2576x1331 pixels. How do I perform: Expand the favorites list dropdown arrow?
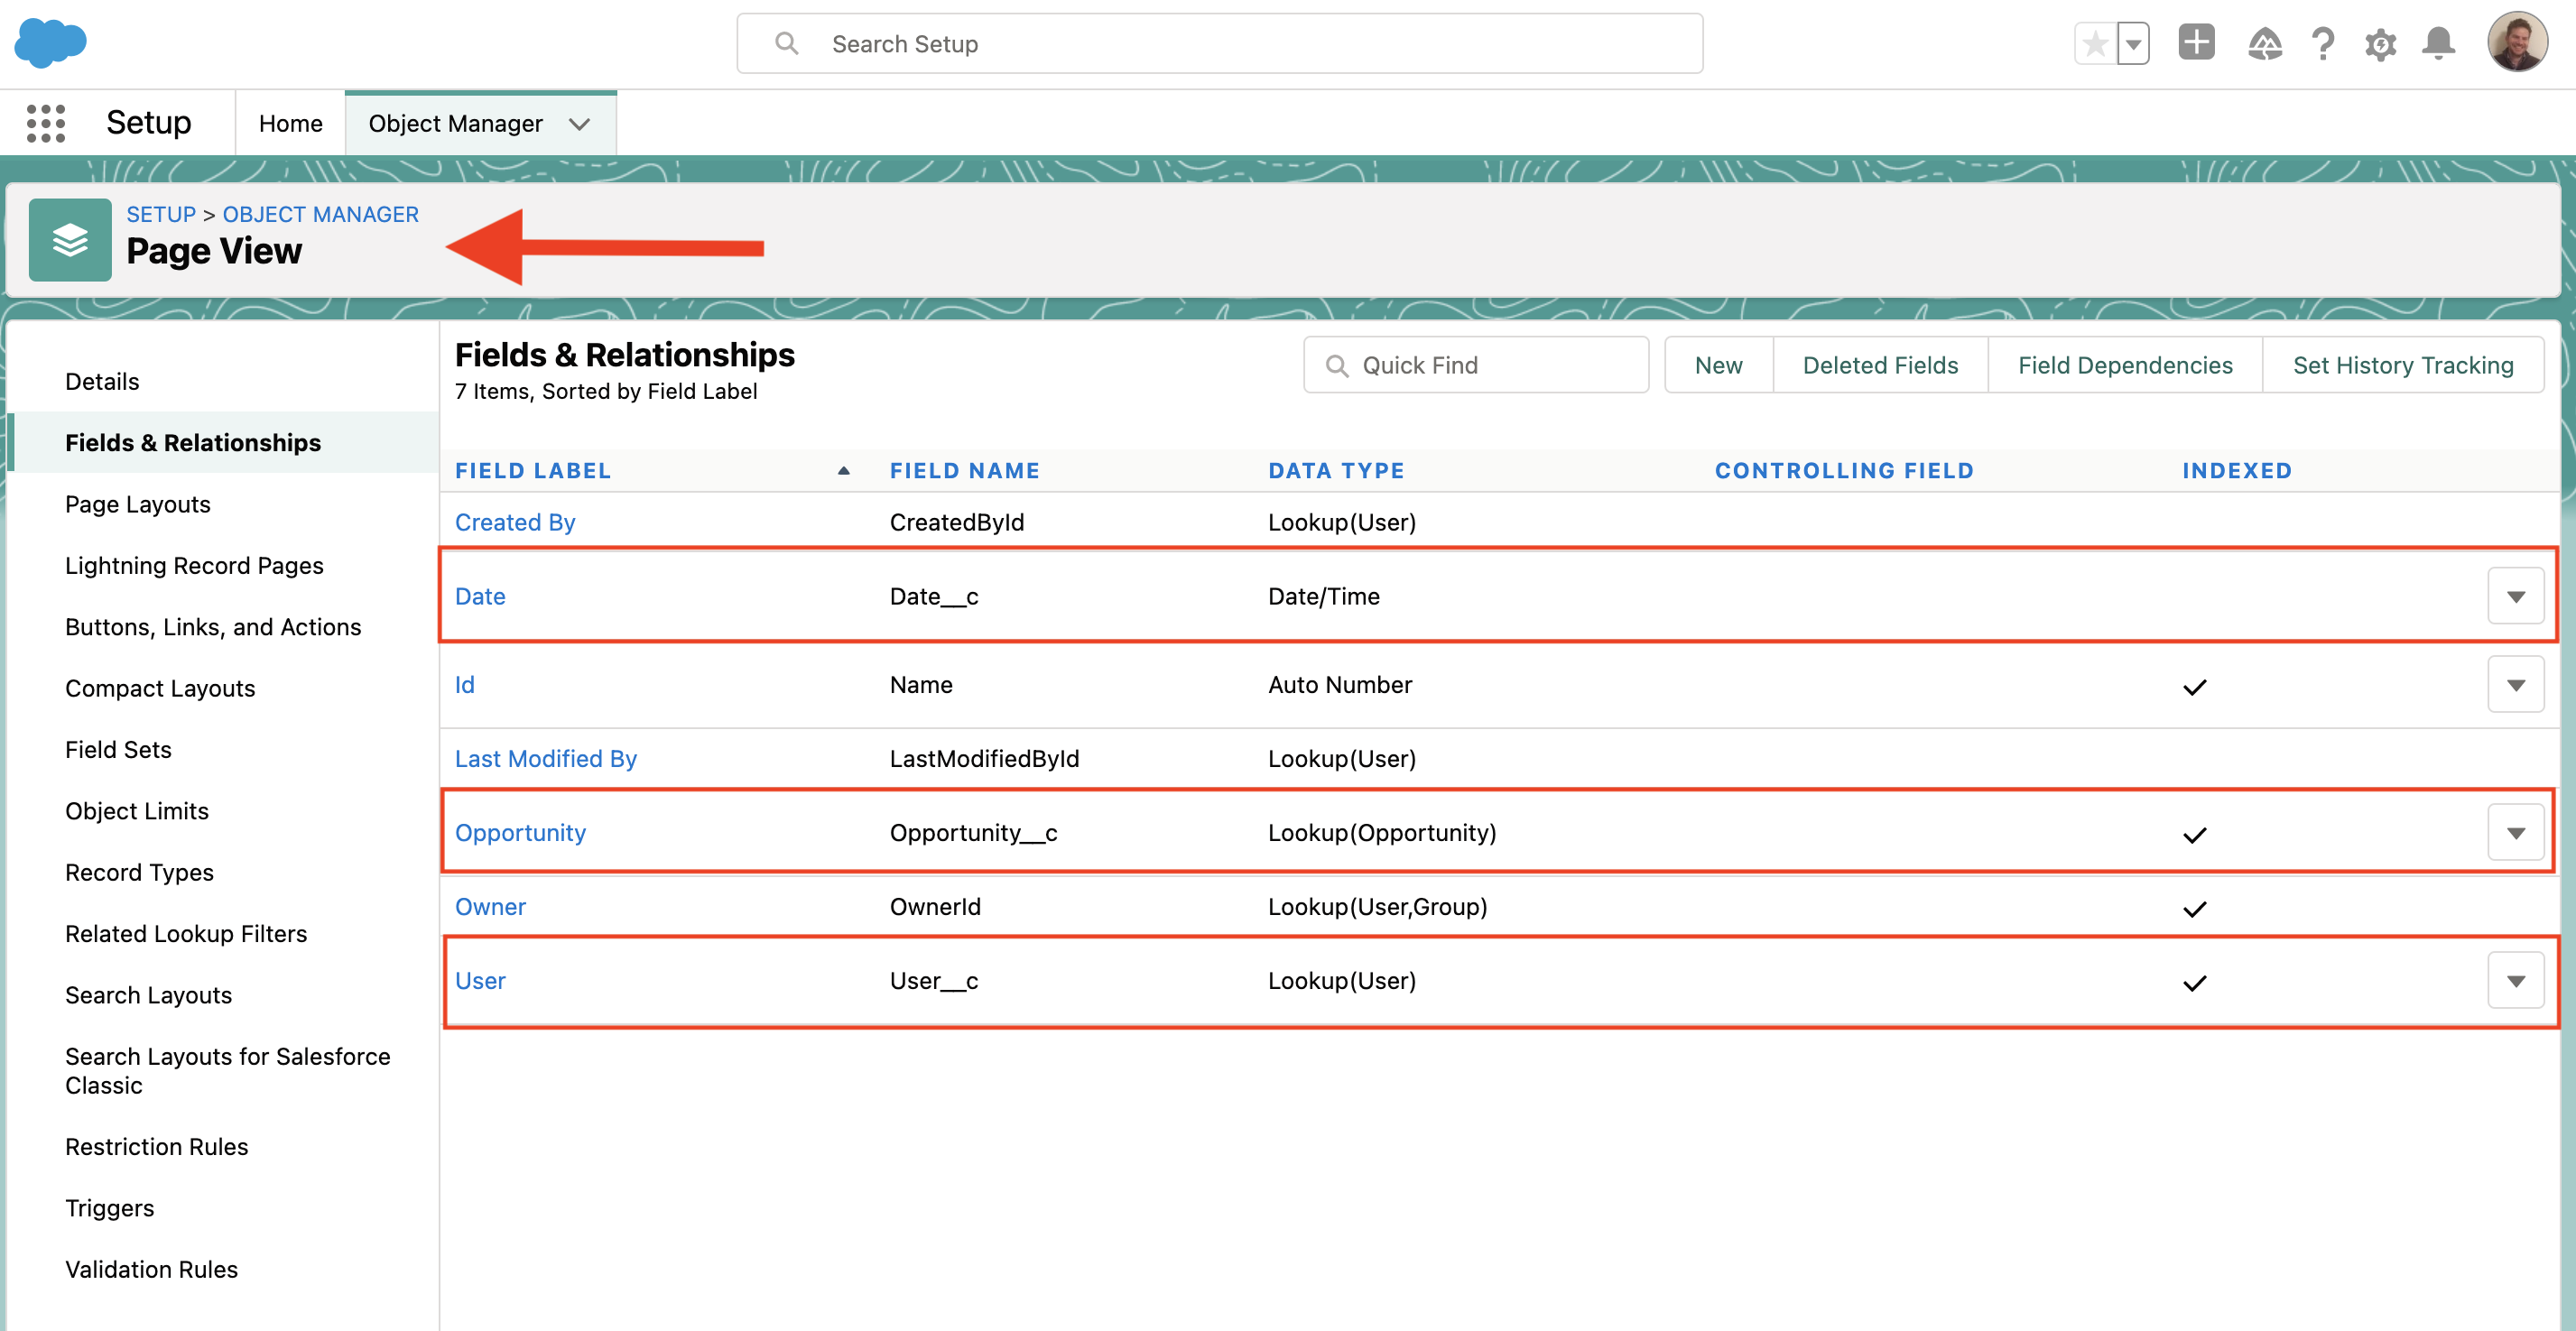tap(2133, 44)
